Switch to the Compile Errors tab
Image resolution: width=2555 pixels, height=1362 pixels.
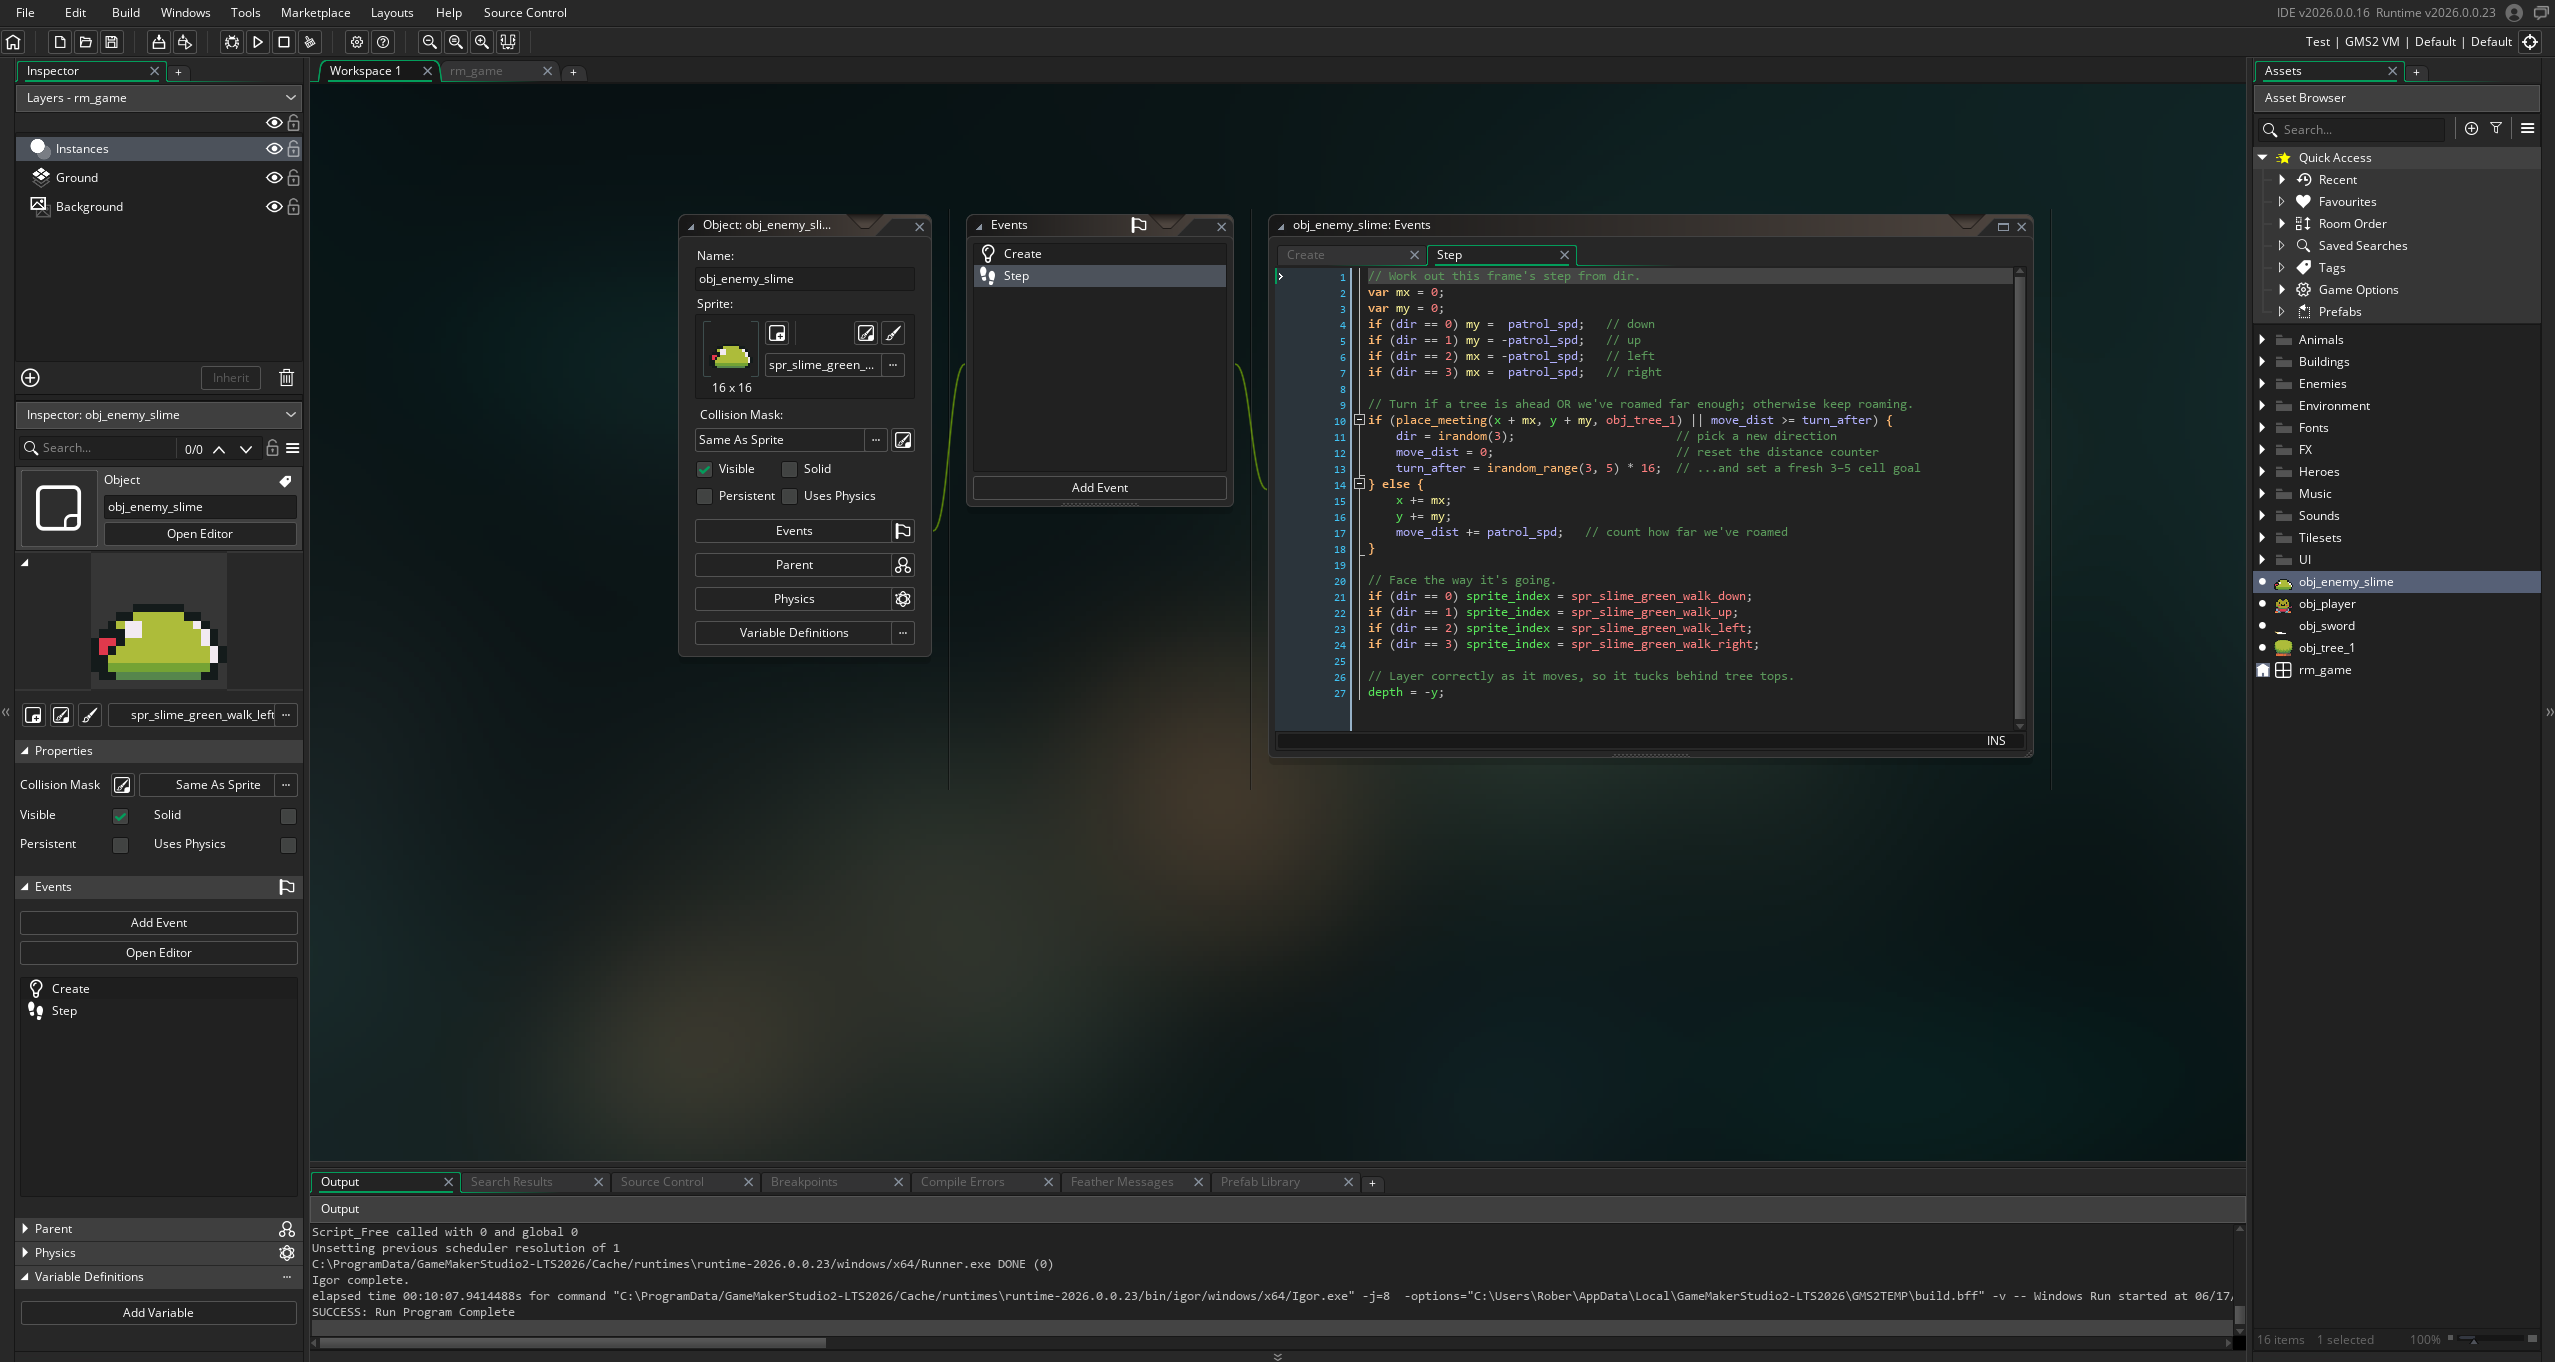pos(962,1182)
